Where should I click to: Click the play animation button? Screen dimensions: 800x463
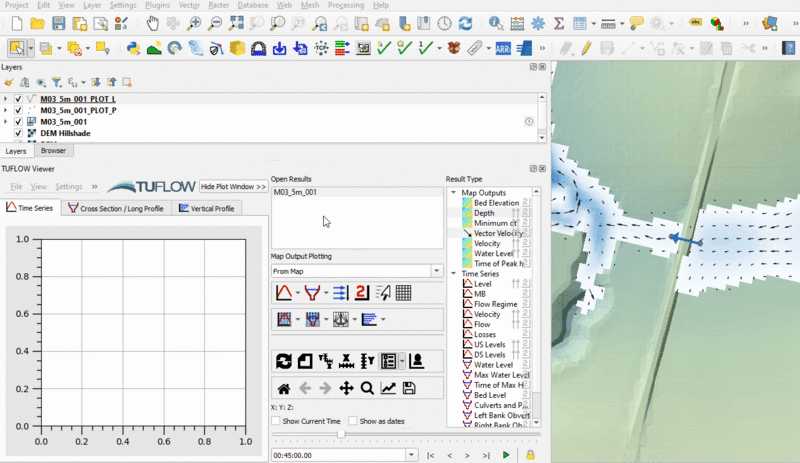click(506, 455)
